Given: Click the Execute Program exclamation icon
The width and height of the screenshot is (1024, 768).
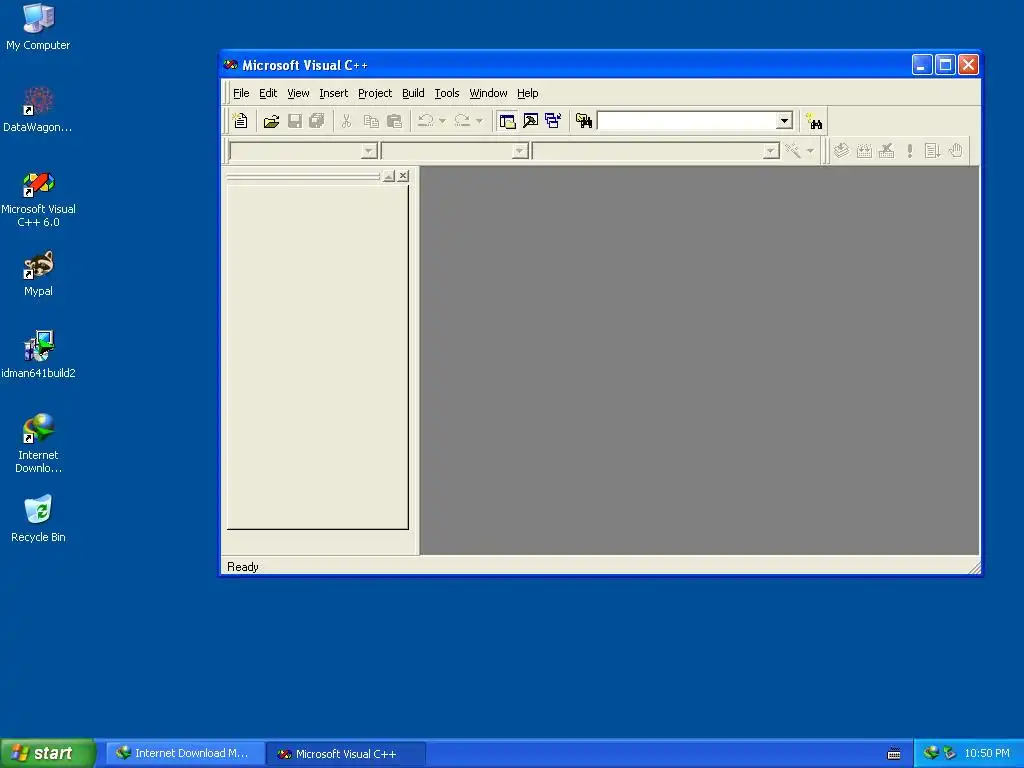Looking at the screenshot, I should (x=910, y=151).
